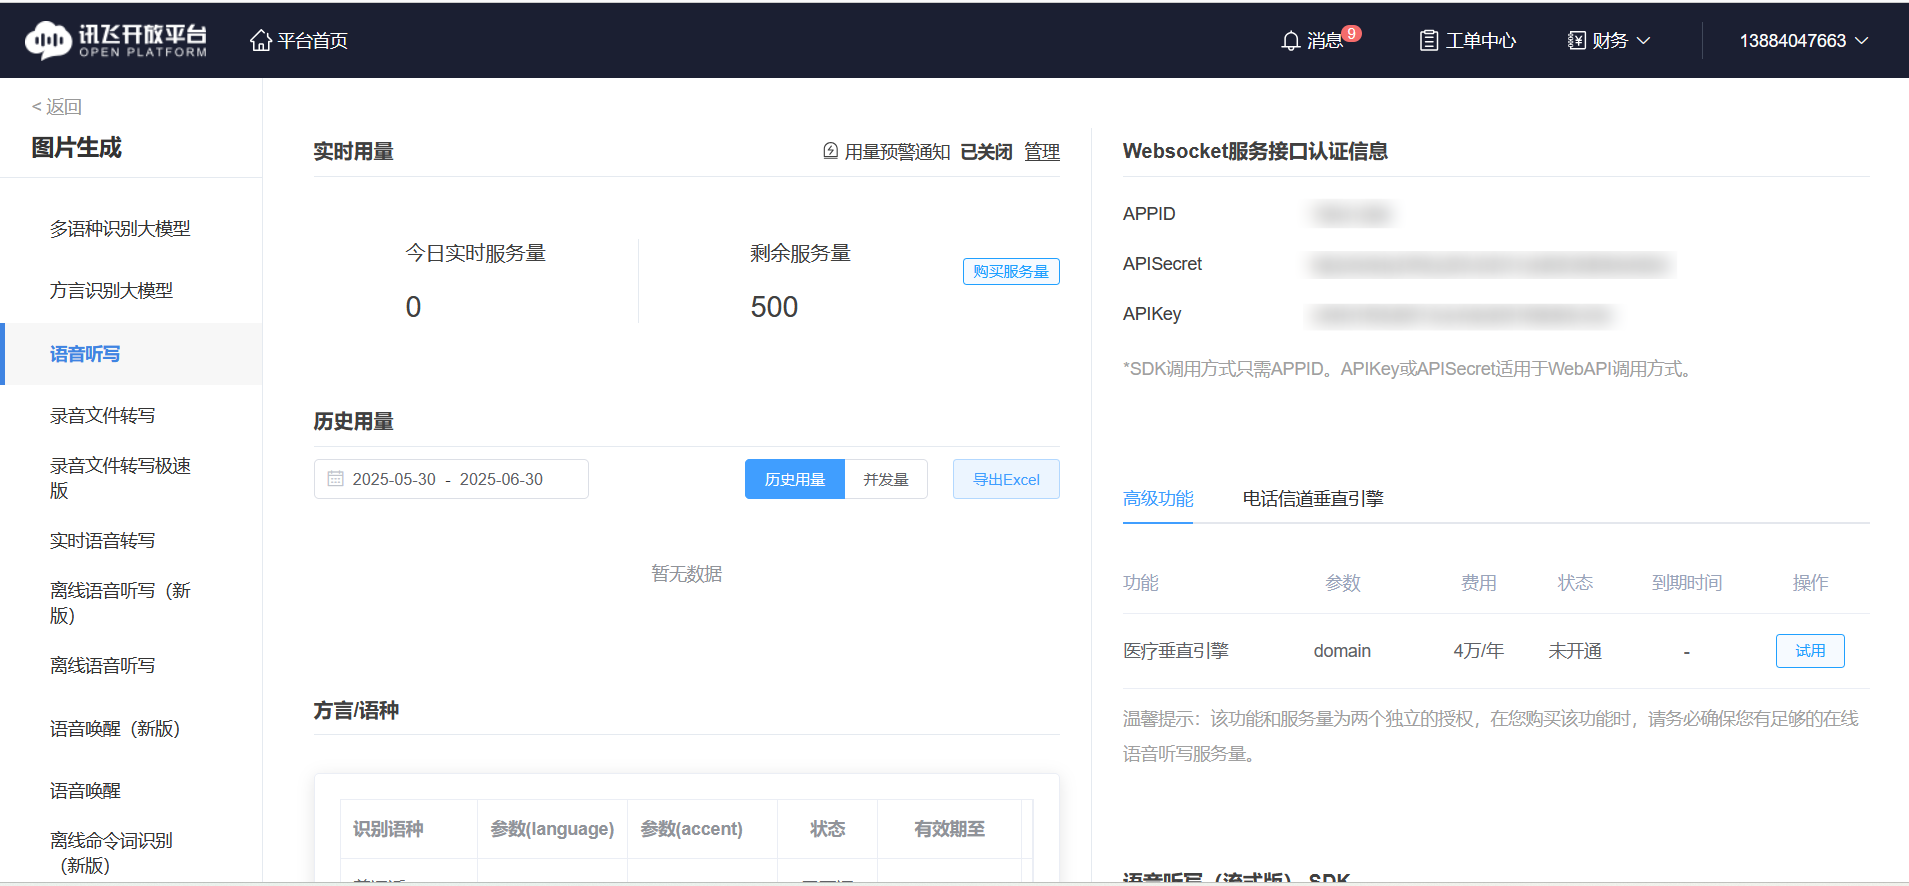
Task: Click the 暂无数据 empty state text
Action: (687, 574)
